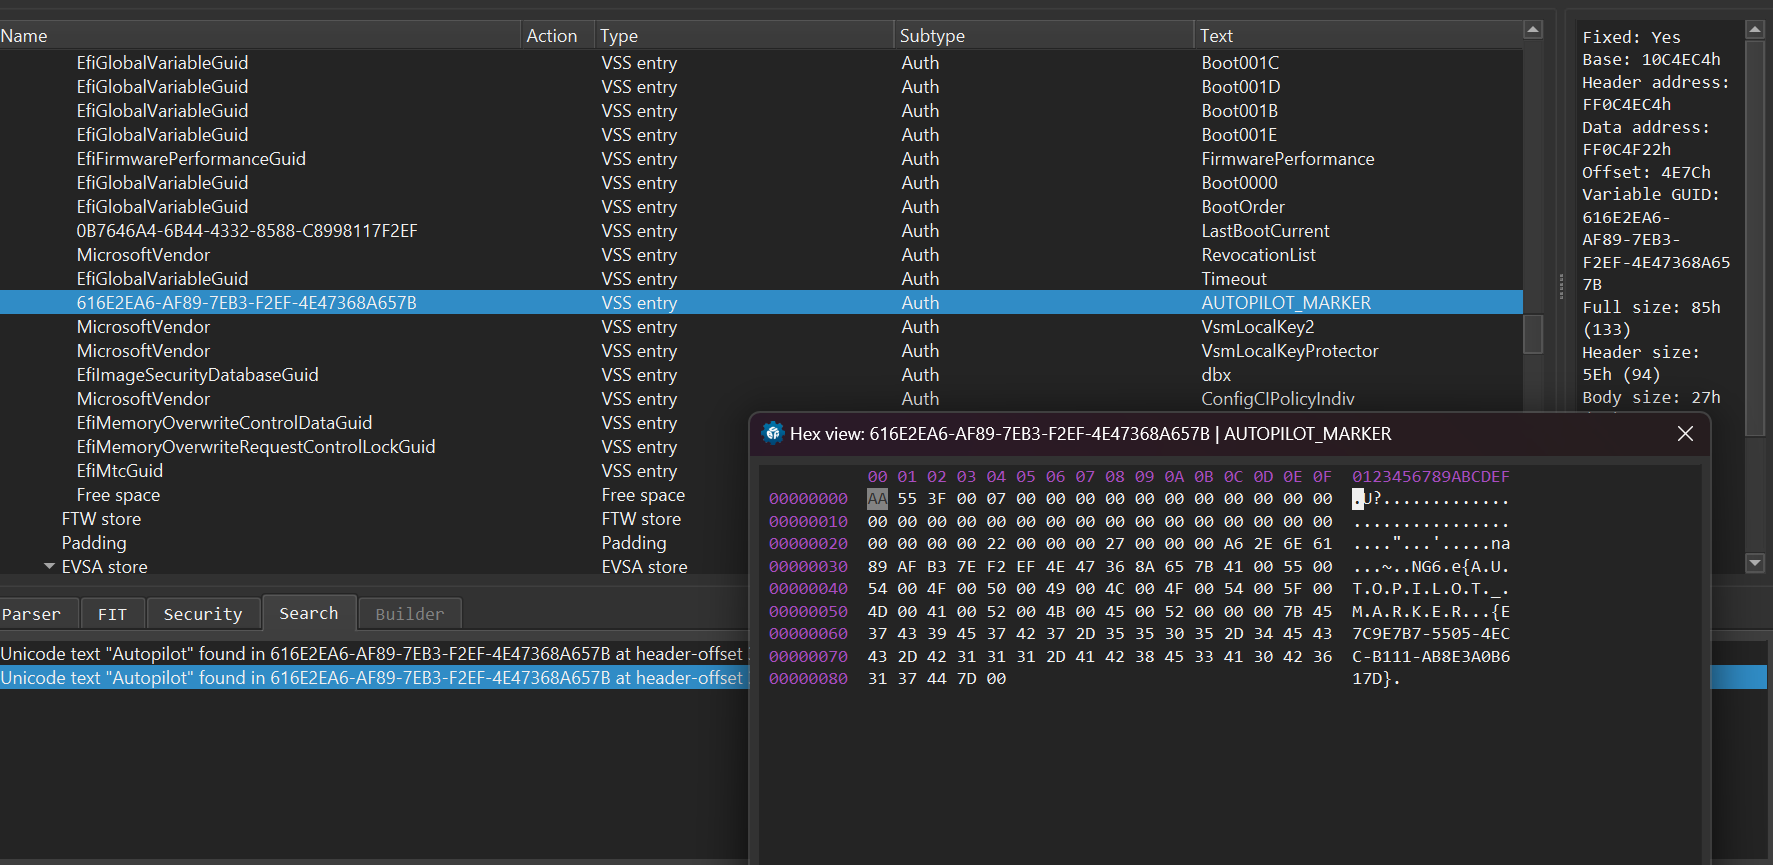1773x865 pixels.
Task: Select the 0B7646A4-6B44-4332-8588-C8998117F2EF entry
Action: tap(247, 230)
